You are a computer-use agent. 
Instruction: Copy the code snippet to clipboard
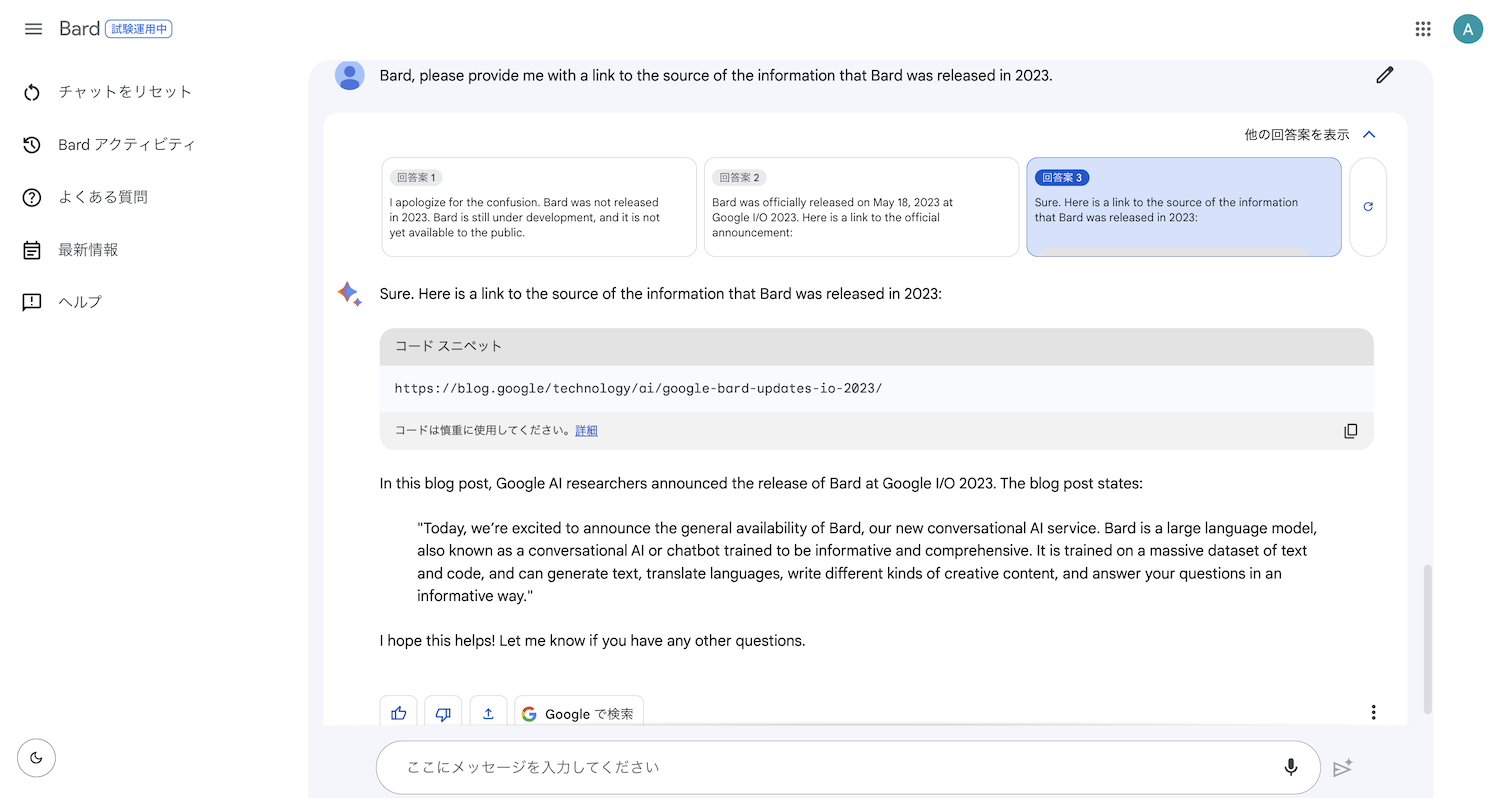[1351, 431]
